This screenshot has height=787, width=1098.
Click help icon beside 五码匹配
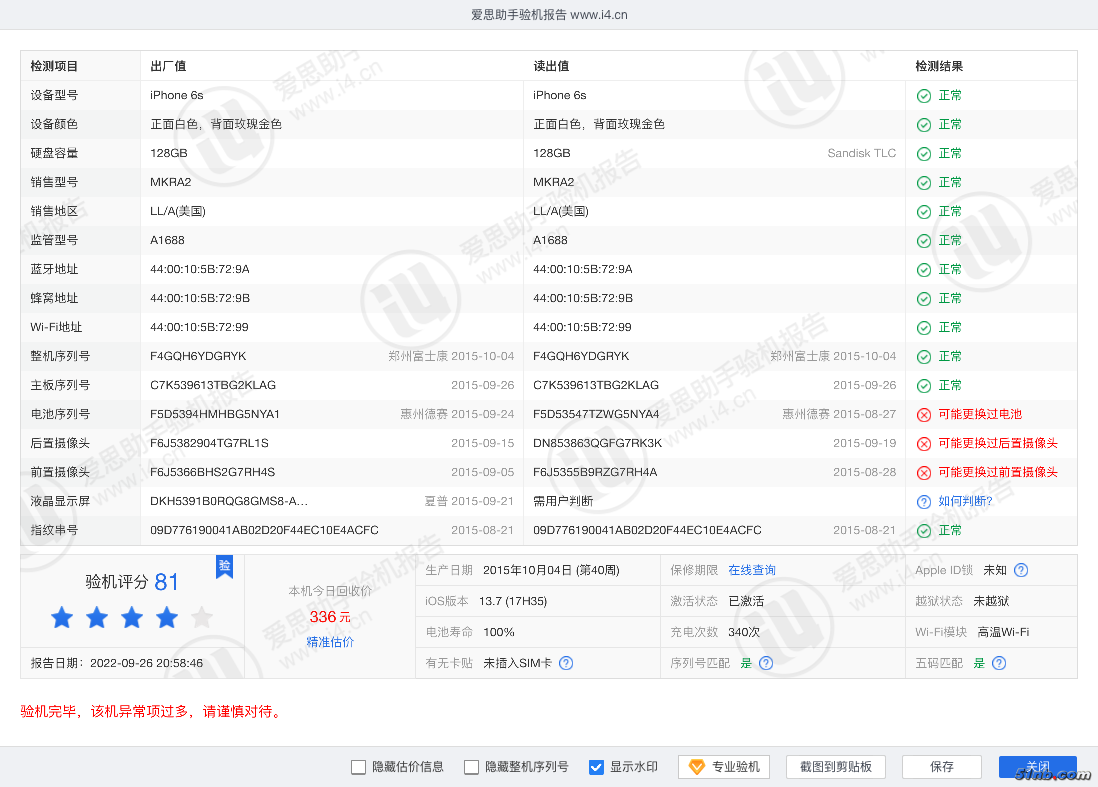(999, 663)
